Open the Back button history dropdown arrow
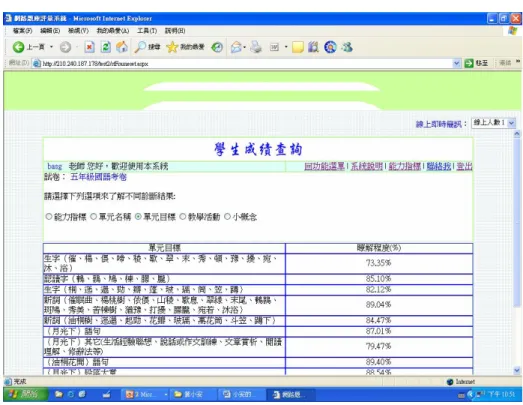The image size is (523, 405). pyautogui.click(x=51, y=47)
